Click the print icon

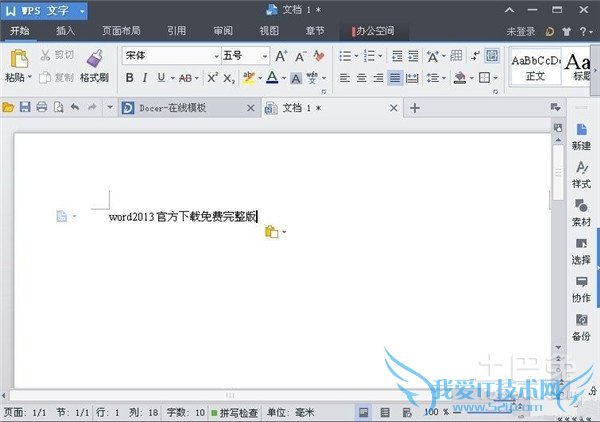[x=42, y=107]
